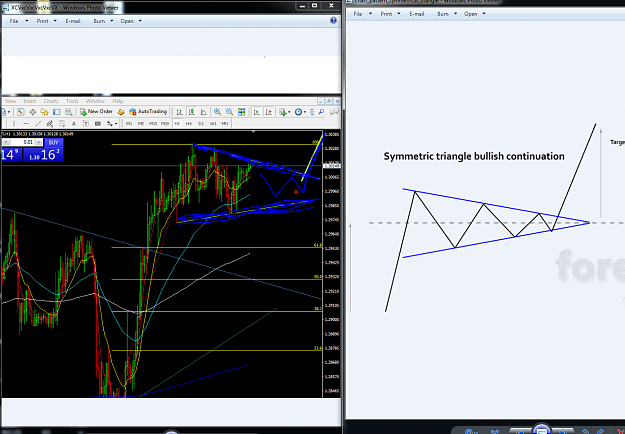Open MetaEditor yellow book icon
The image size is (625, 434).
point(121,112)
